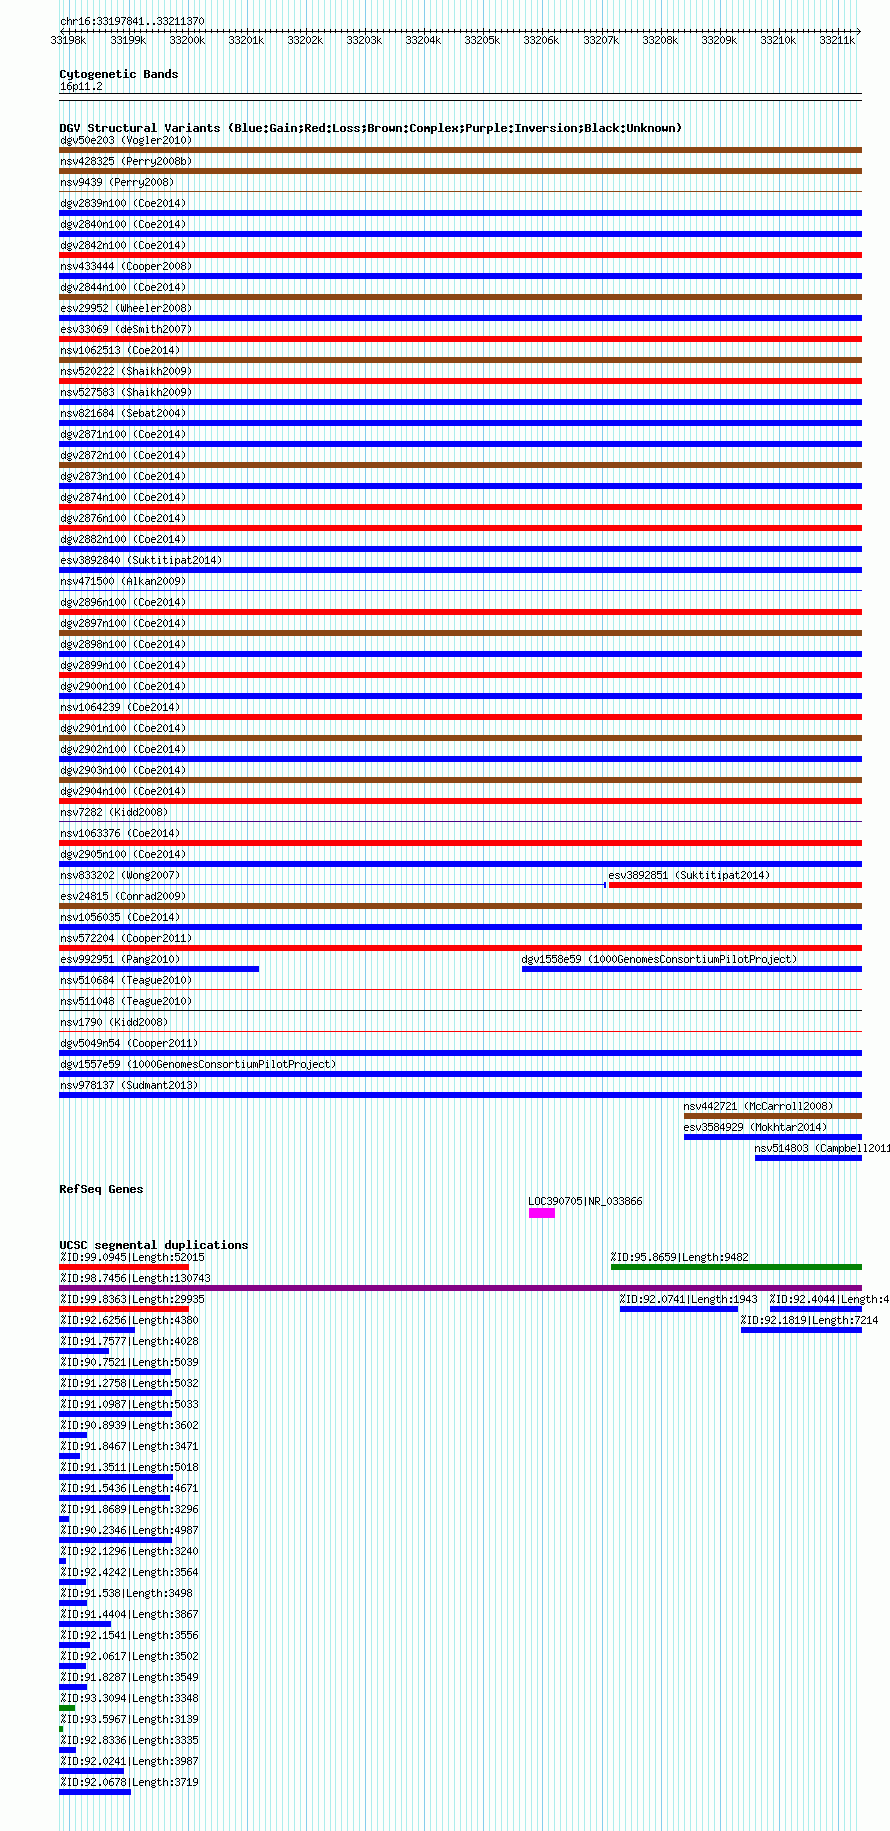Click the dgv50e203 (Vogler2010) variant label
890x1831 pixels.
pos(126,140)
